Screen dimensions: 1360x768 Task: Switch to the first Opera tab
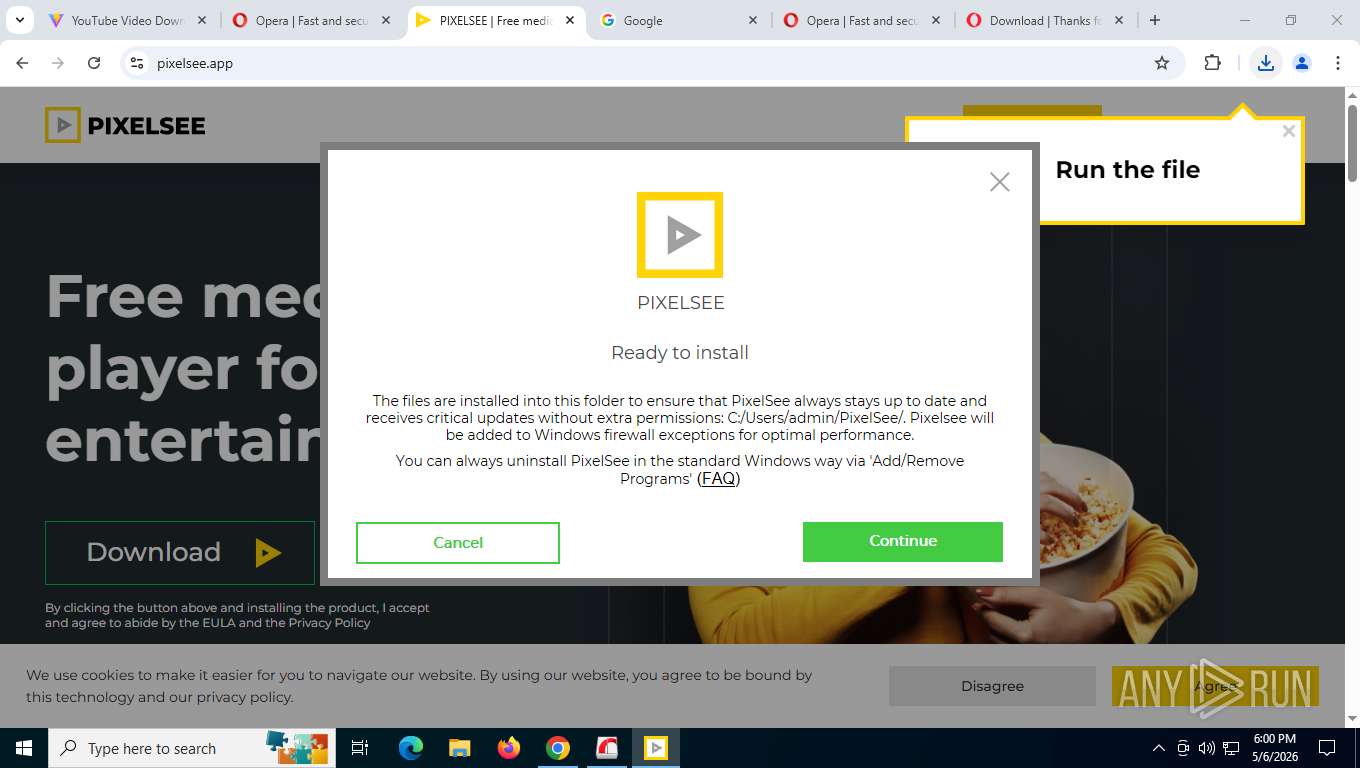pos(312,20)
